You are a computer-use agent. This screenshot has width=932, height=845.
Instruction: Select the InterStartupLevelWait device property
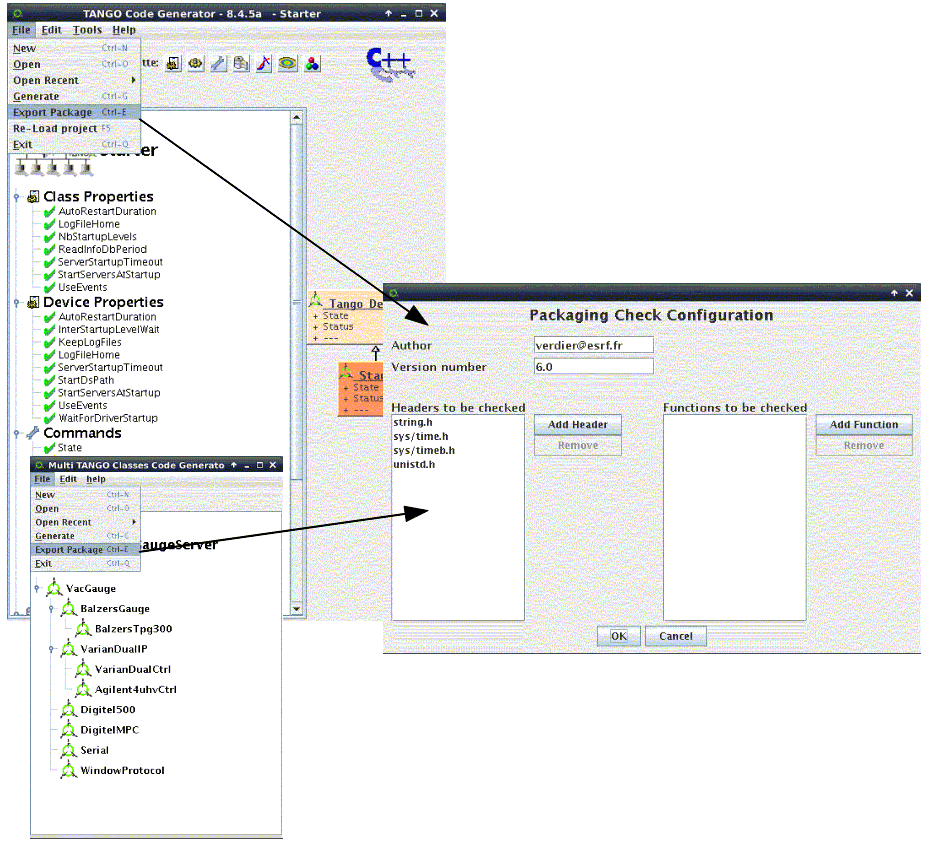(x=109, y=330)
